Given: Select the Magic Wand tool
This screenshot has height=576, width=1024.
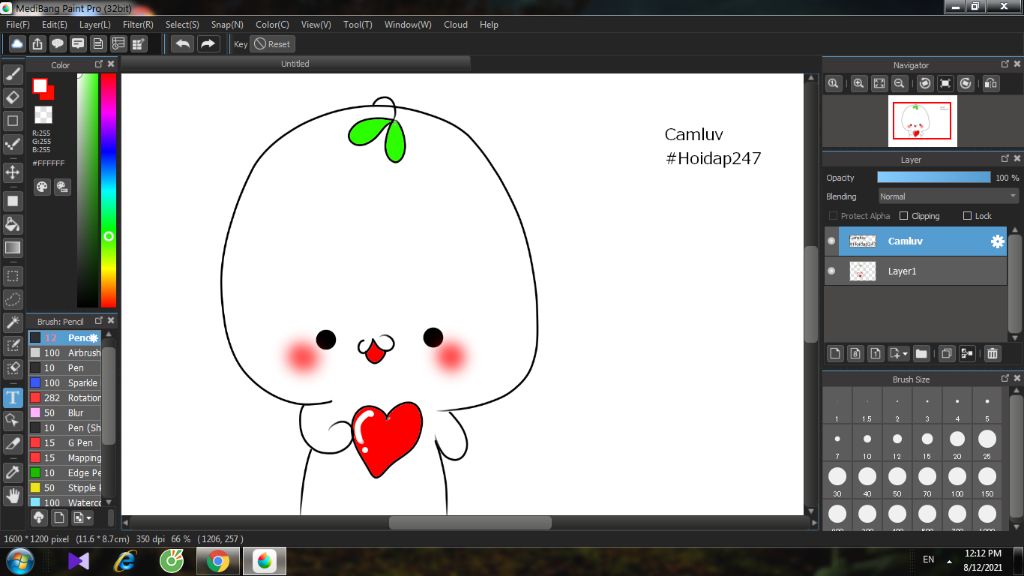Looking at the screenshot, I should (12, 322).
